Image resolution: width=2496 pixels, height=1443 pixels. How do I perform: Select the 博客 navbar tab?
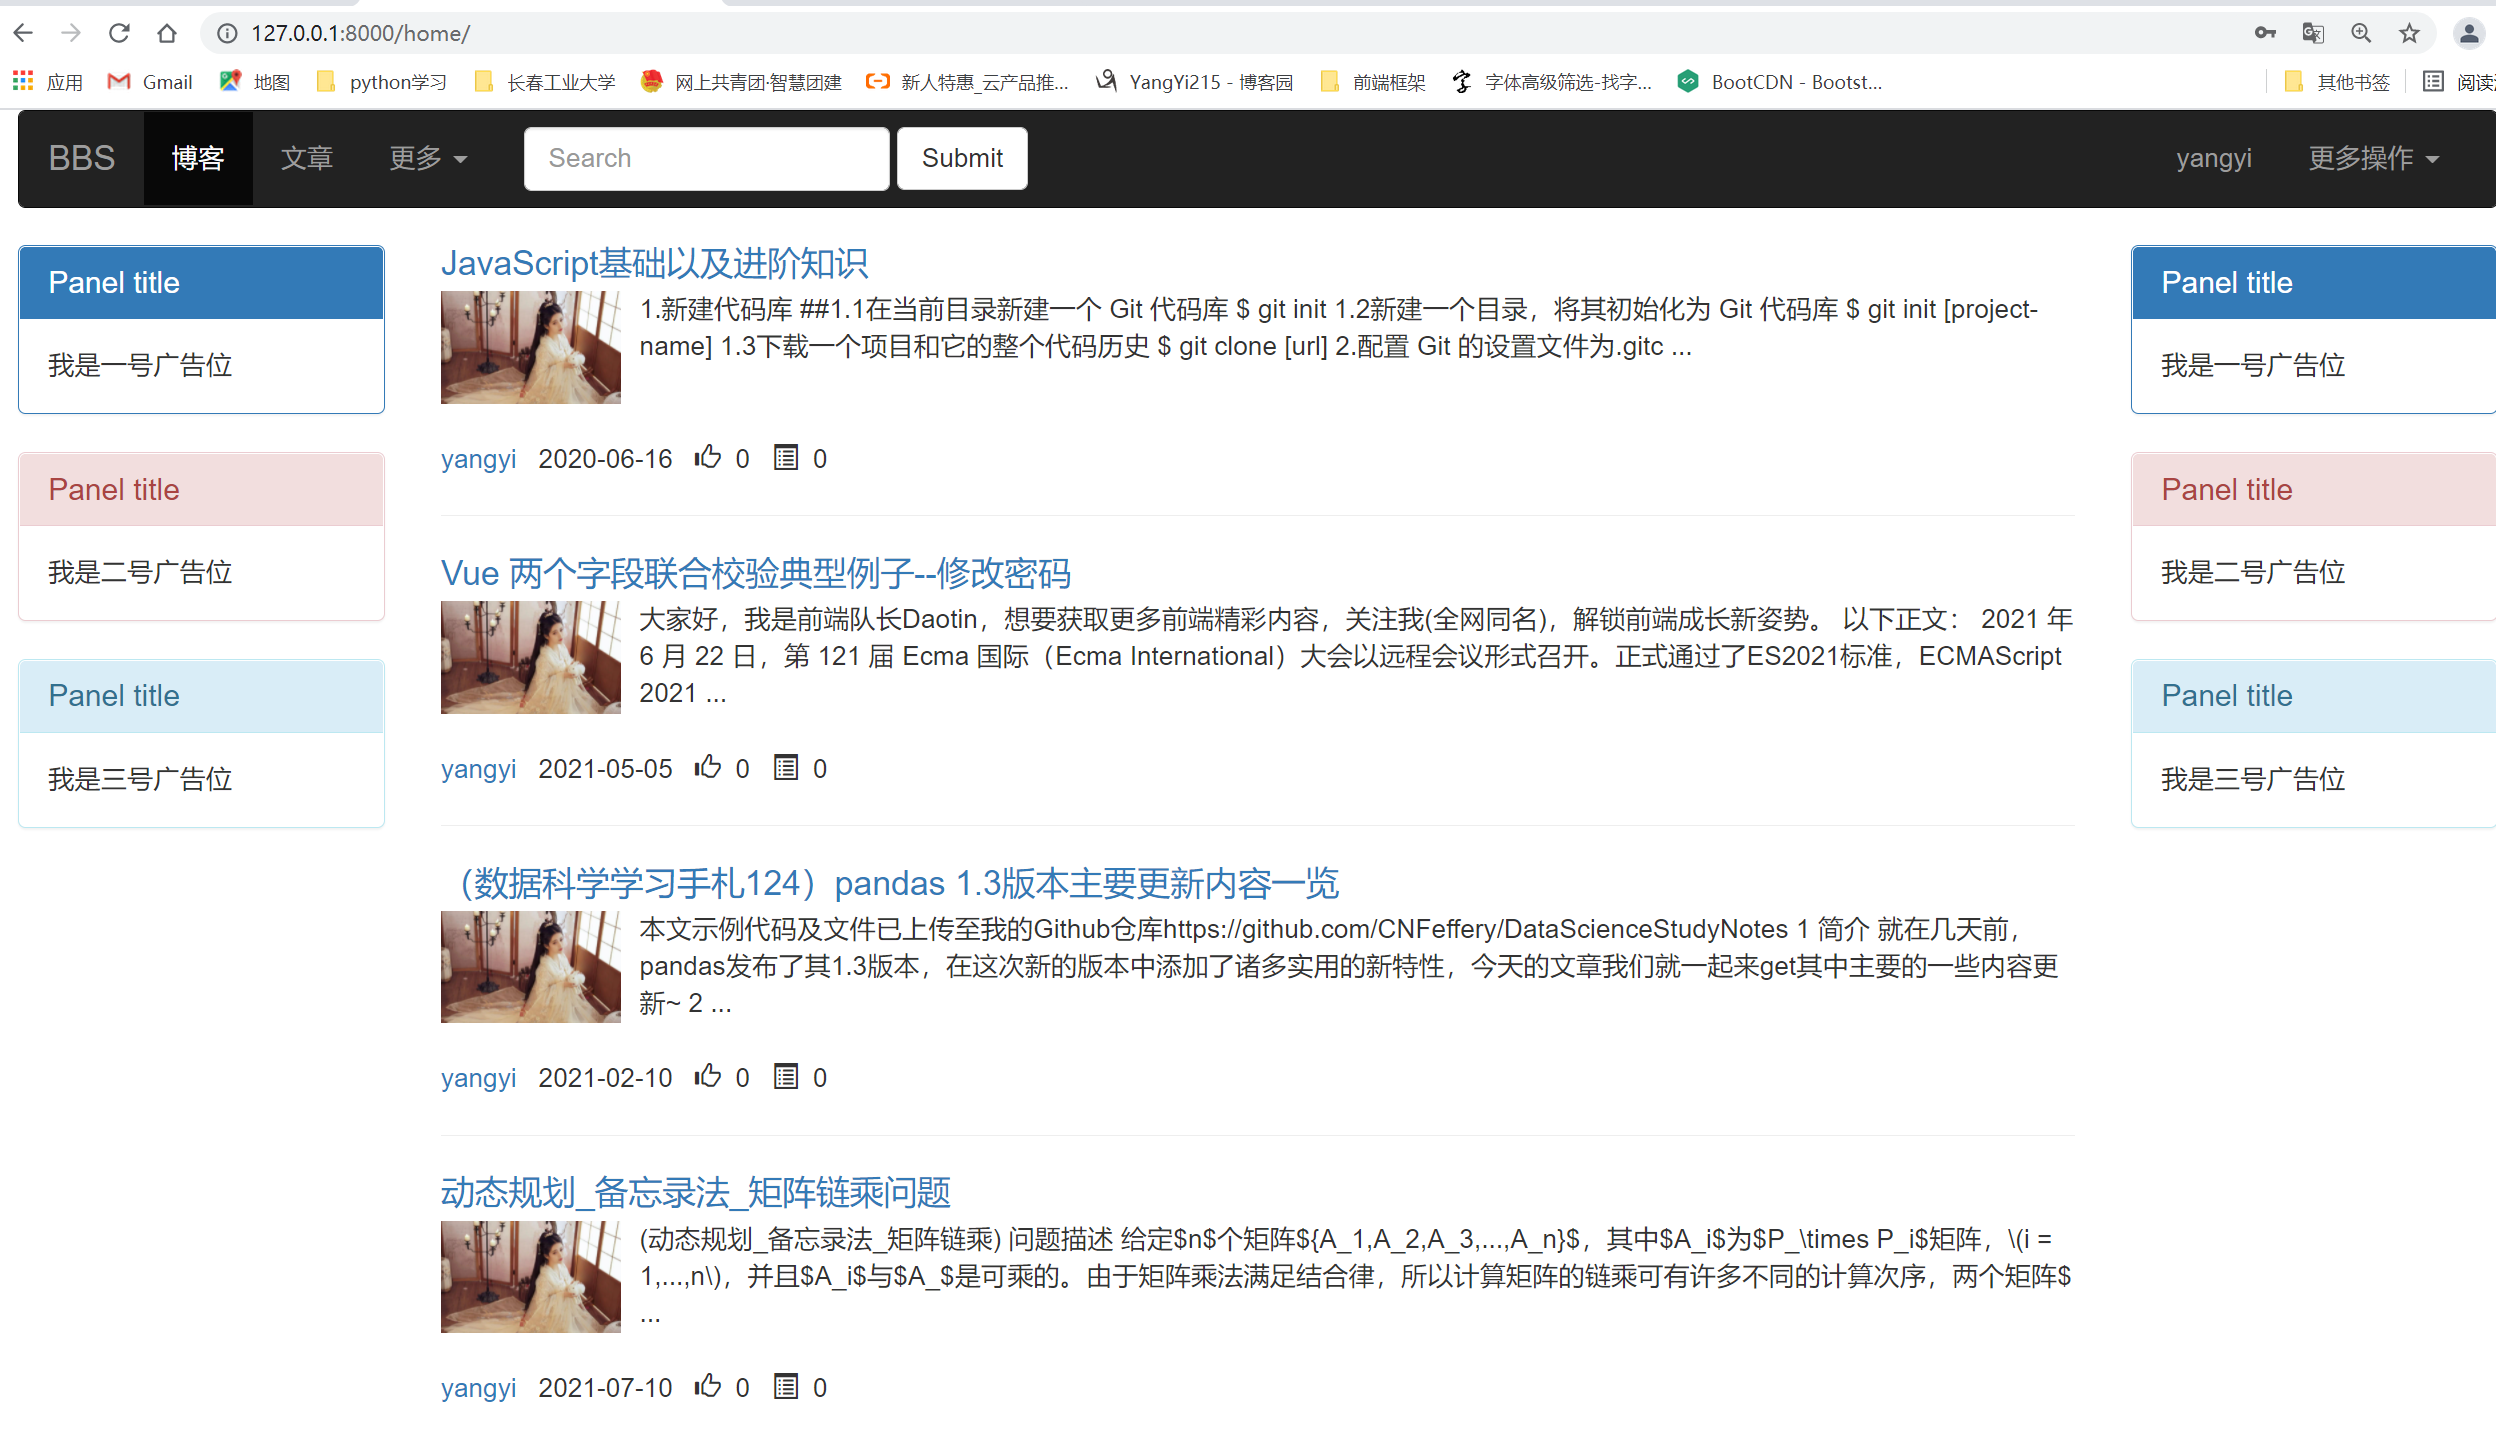coord(198,158)
